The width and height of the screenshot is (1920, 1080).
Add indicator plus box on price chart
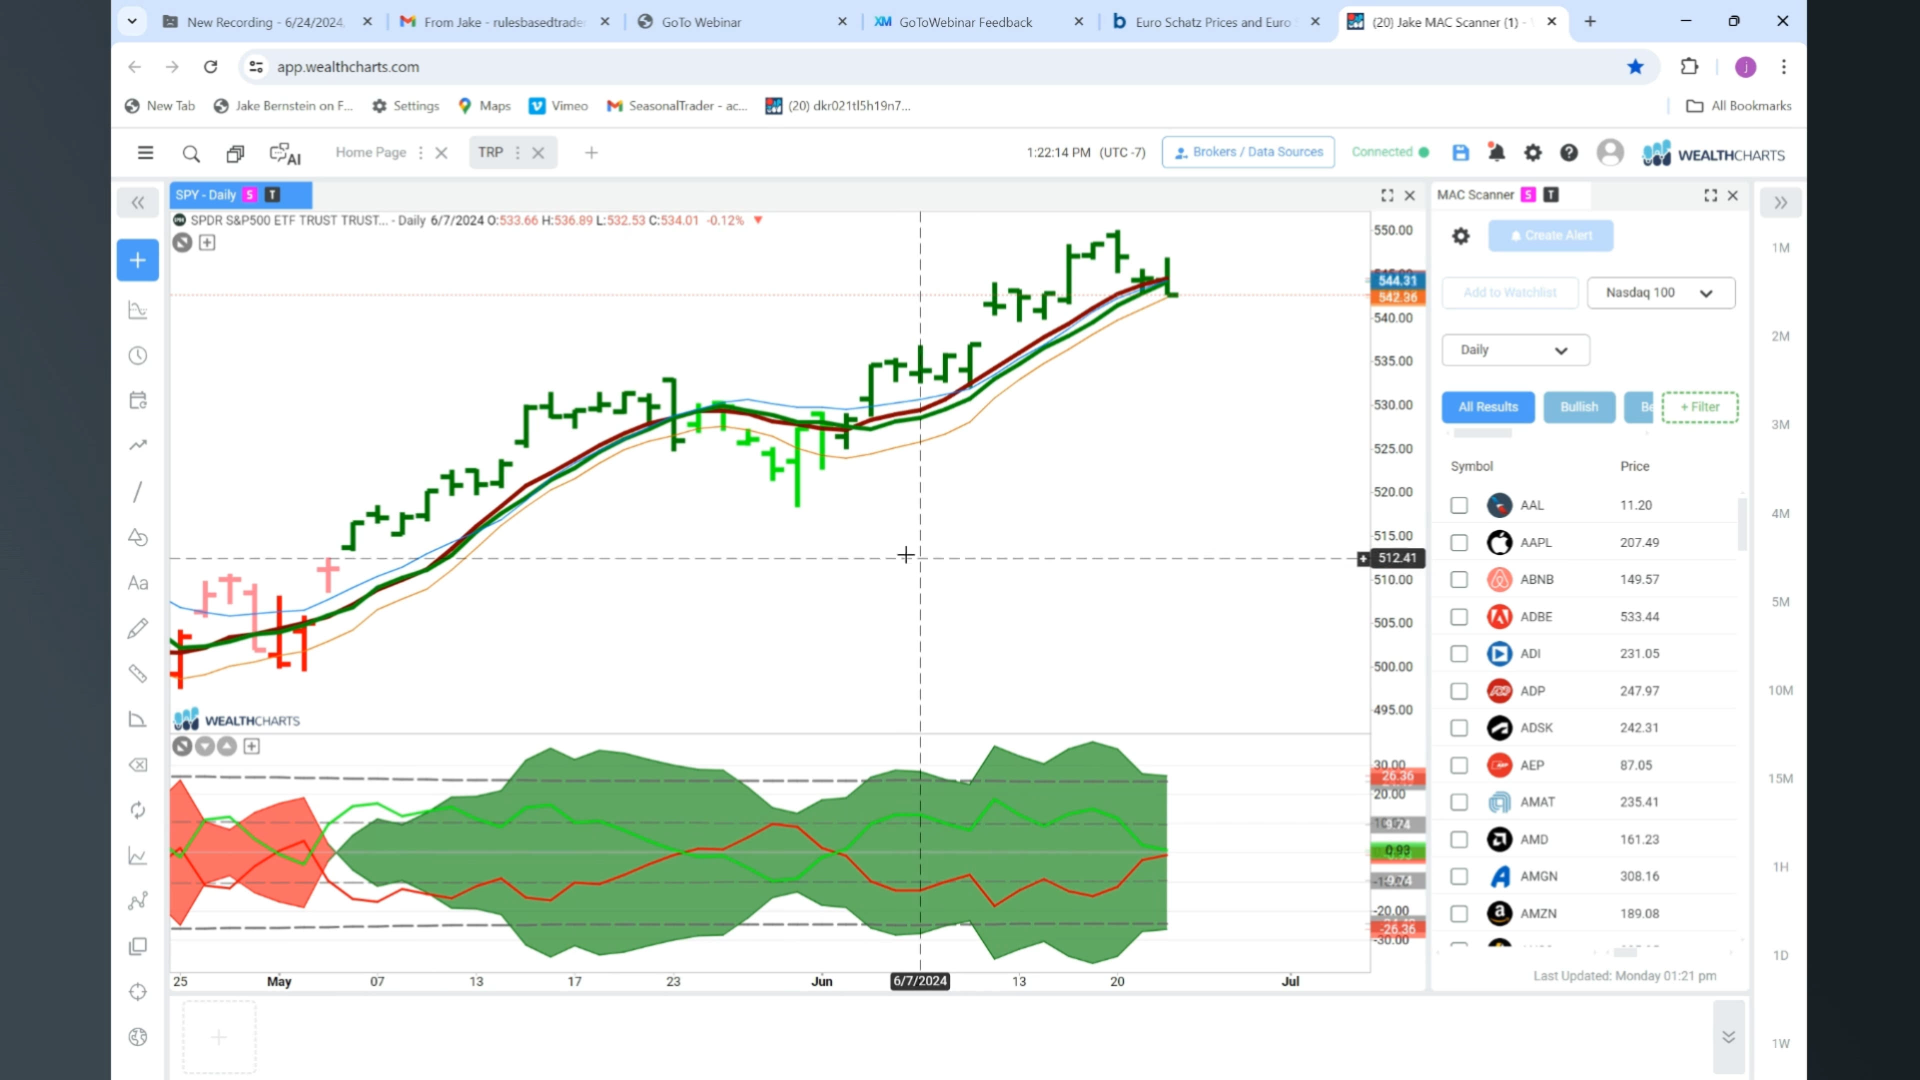(207, 242)
